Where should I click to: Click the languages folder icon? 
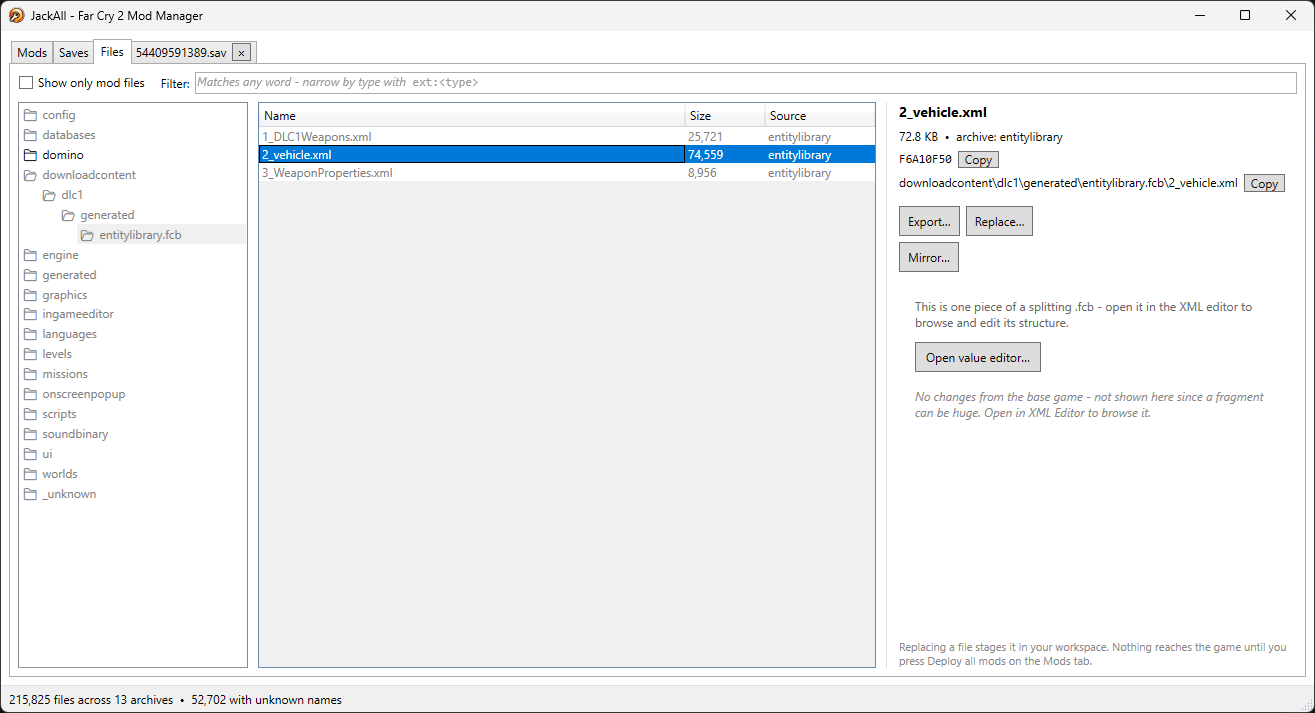pyautogui.click(x=30, y=334)
